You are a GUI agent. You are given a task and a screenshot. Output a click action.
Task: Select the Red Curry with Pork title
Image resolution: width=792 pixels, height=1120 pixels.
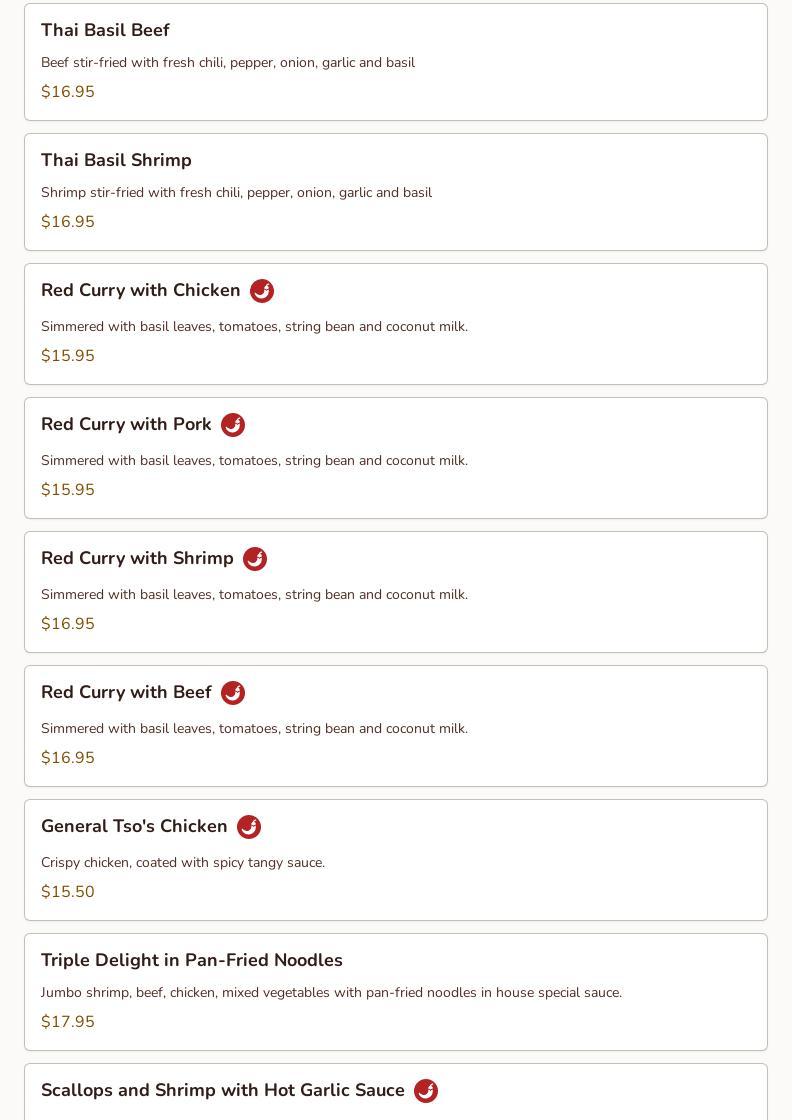tap(126, 424)
